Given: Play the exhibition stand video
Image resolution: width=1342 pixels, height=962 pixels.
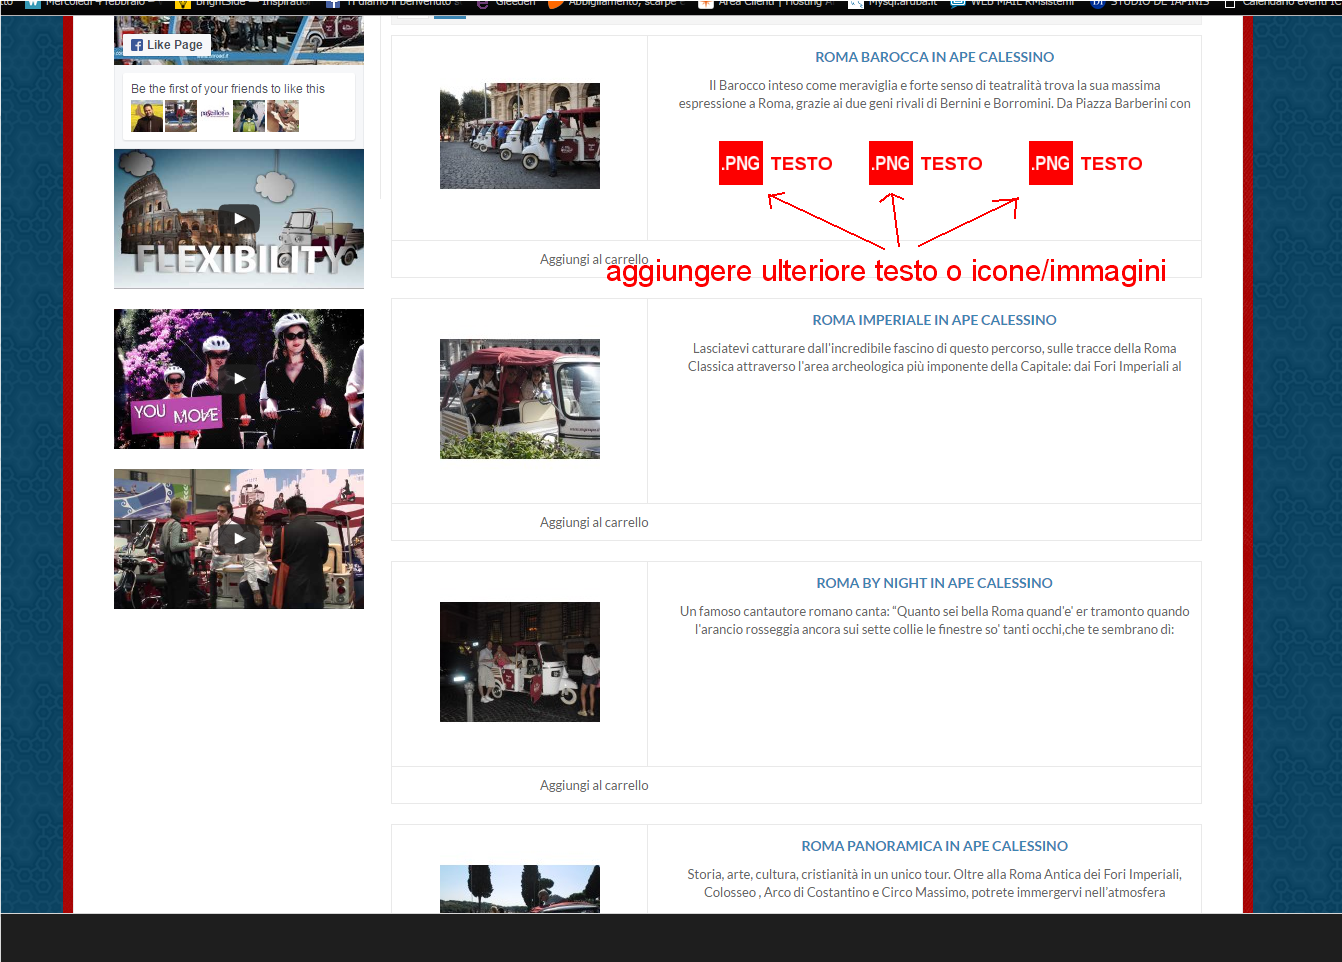Looking at the screenshot, I should tap(239, 539).
